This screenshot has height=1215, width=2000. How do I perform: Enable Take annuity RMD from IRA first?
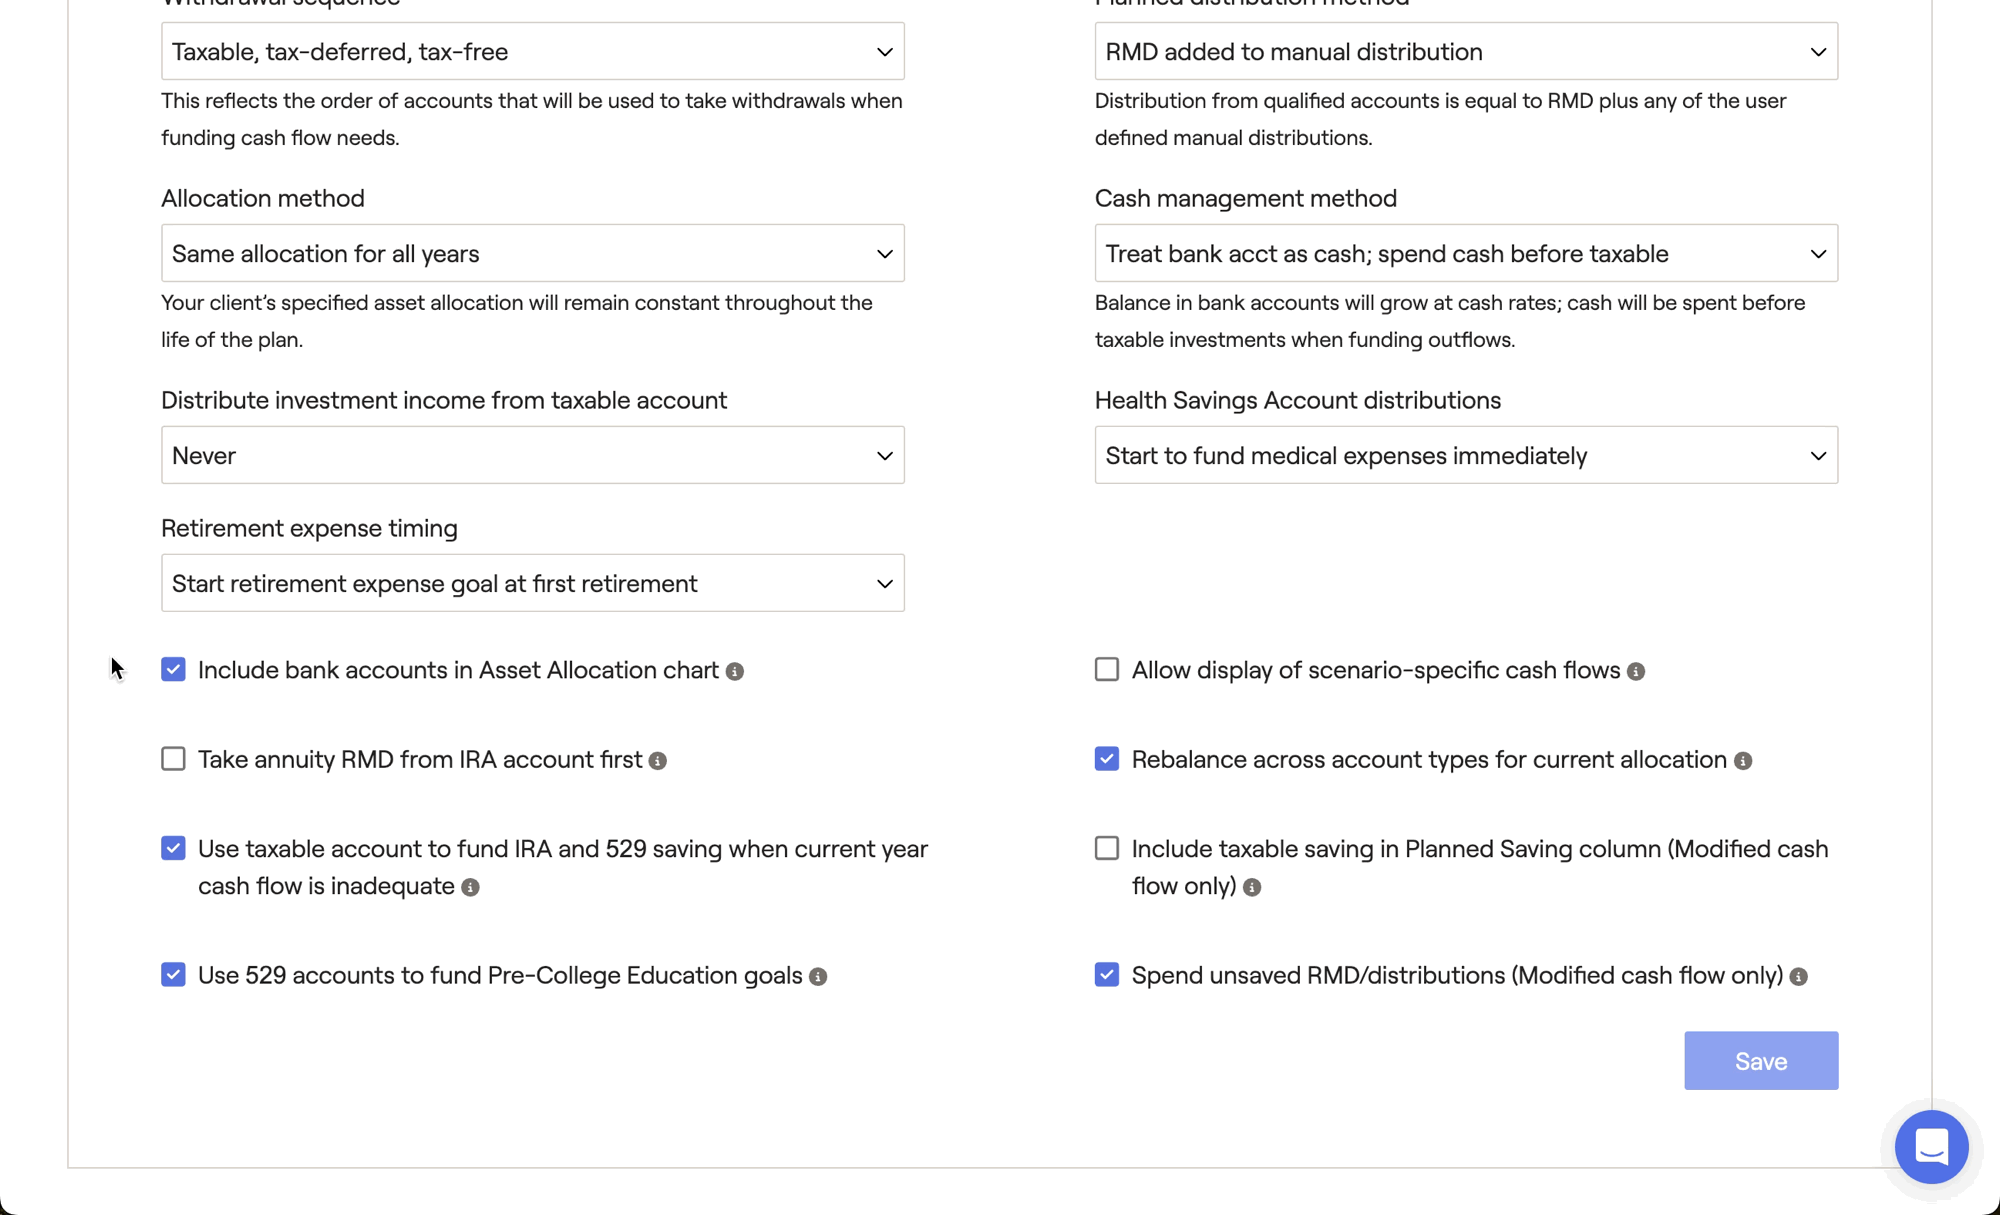pos(173,759)
